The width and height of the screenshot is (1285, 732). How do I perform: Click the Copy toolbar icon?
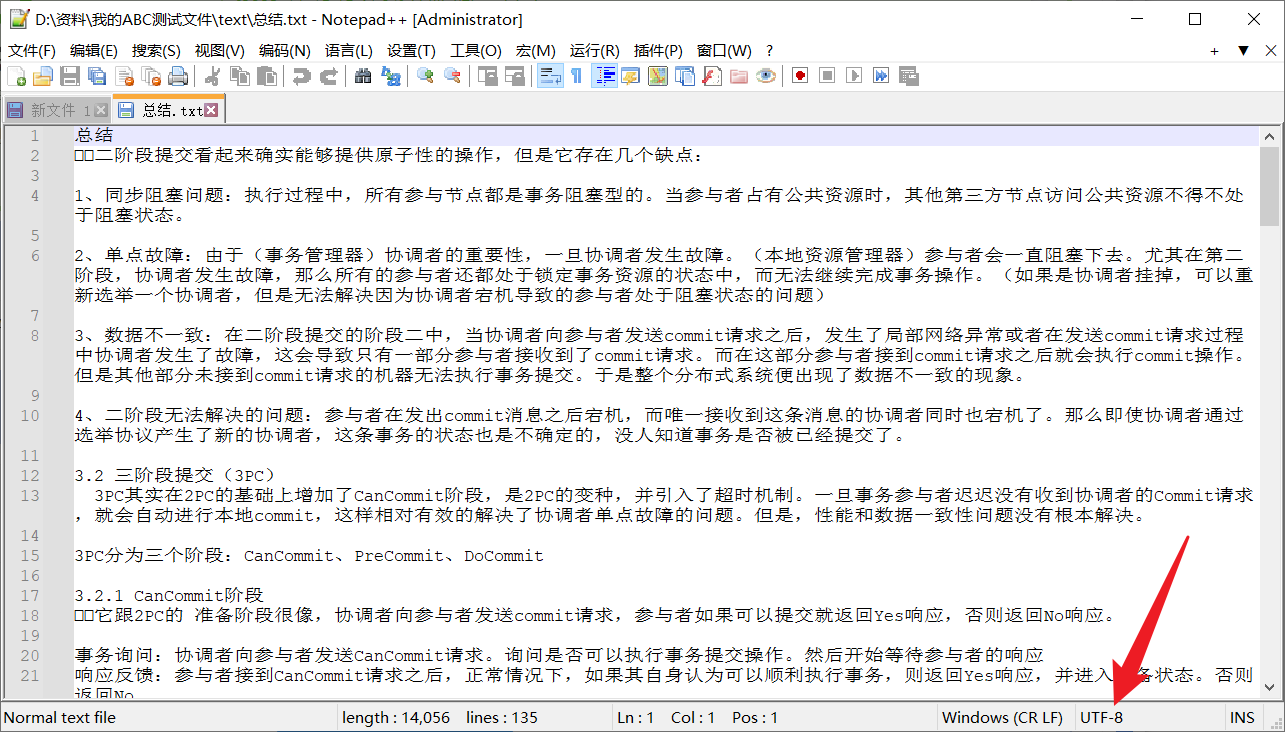[240, 76]
